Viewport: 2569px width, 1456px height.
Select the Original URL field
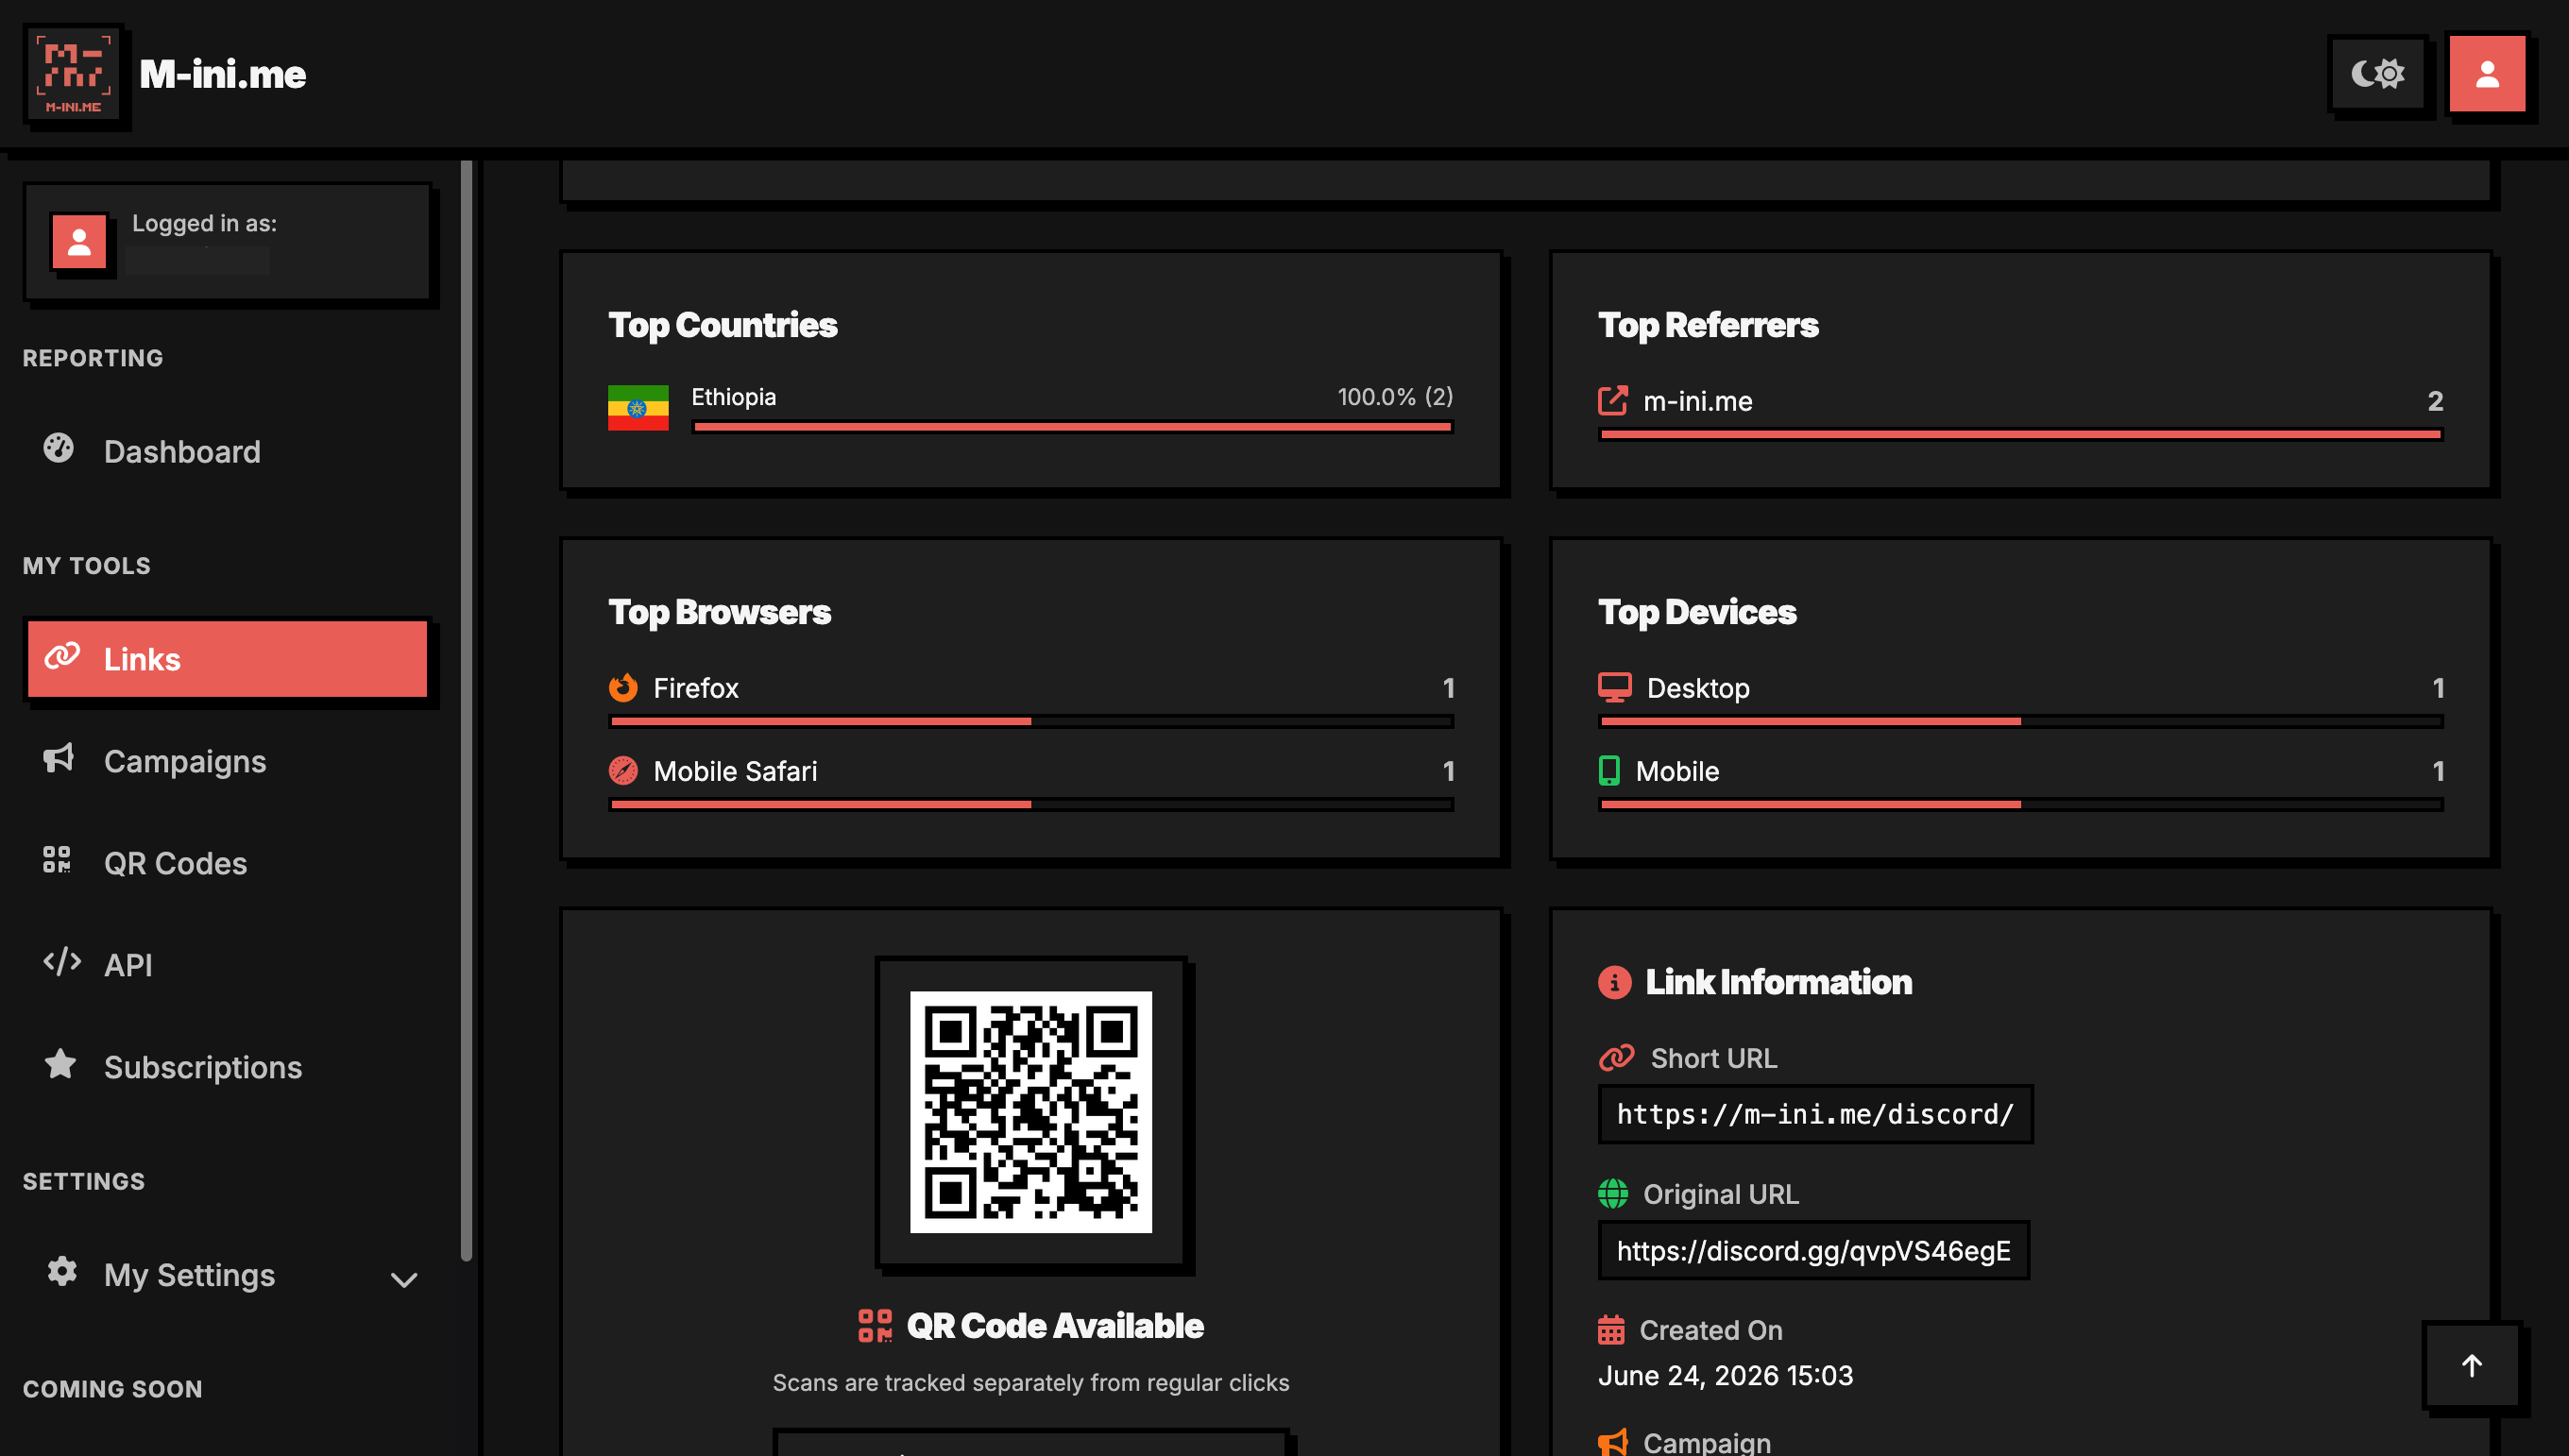coord(1813,1250)
